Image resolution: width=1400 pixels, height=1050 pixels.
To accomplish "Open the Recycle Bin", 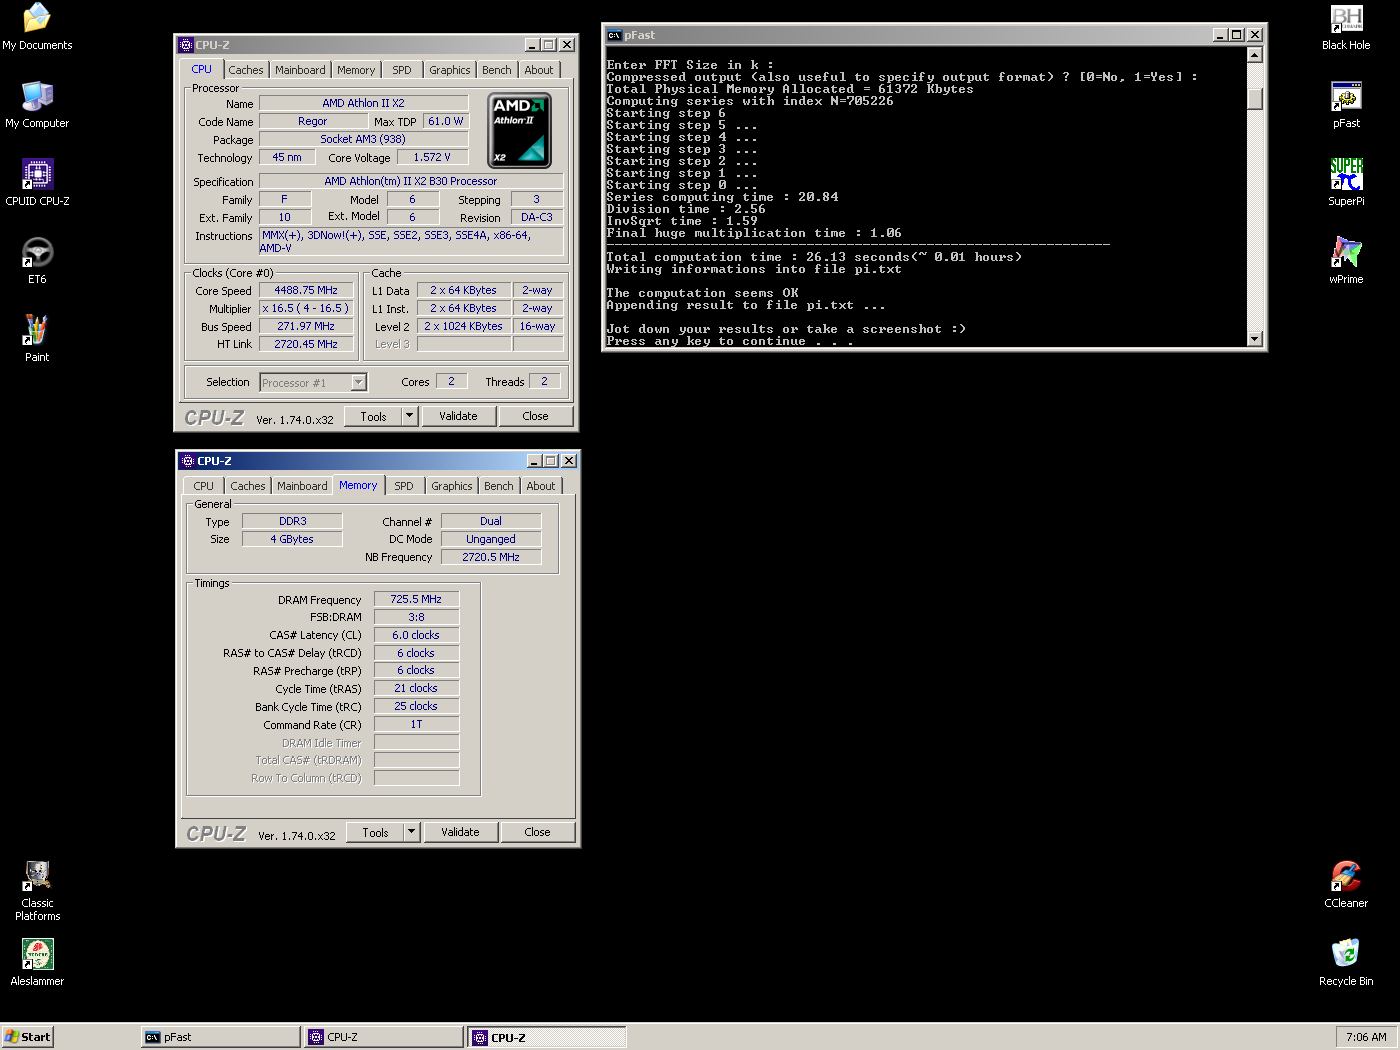I will click(1346, 963).
